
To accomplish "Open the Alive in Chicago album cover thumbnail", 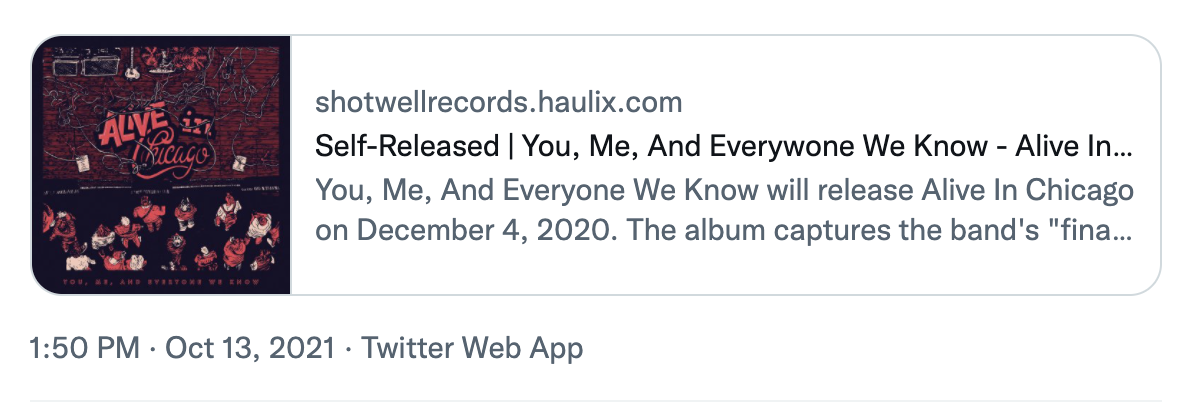I will 161,166.
